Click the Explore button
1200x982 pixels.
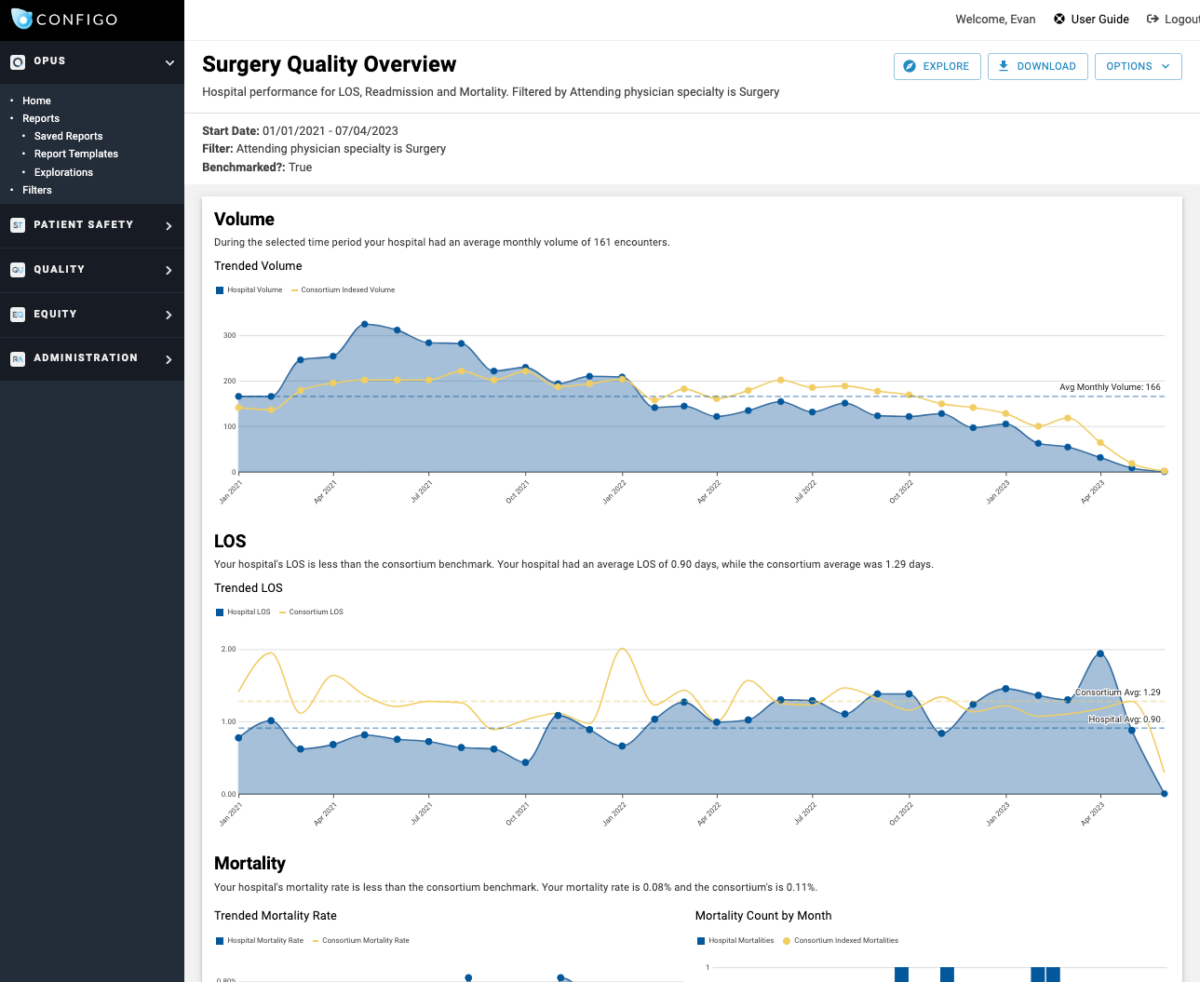(x=937, y=66)
